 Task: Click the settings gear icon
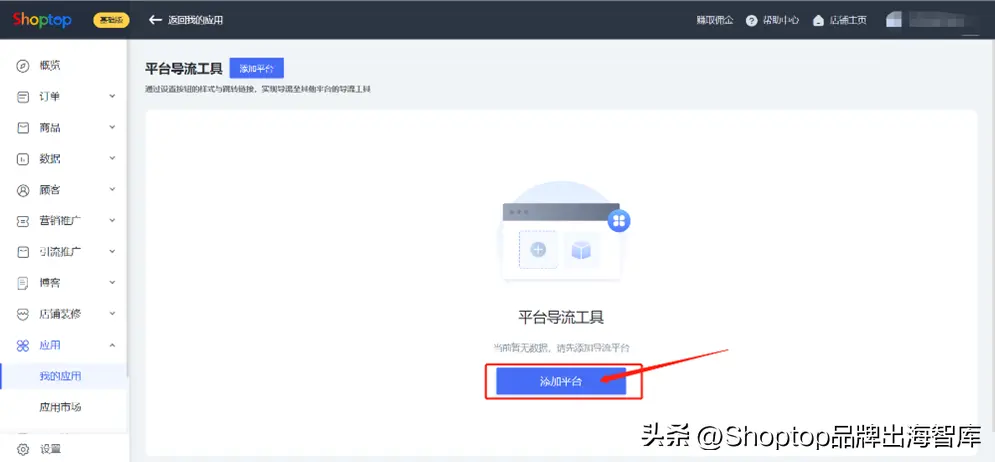23,449
